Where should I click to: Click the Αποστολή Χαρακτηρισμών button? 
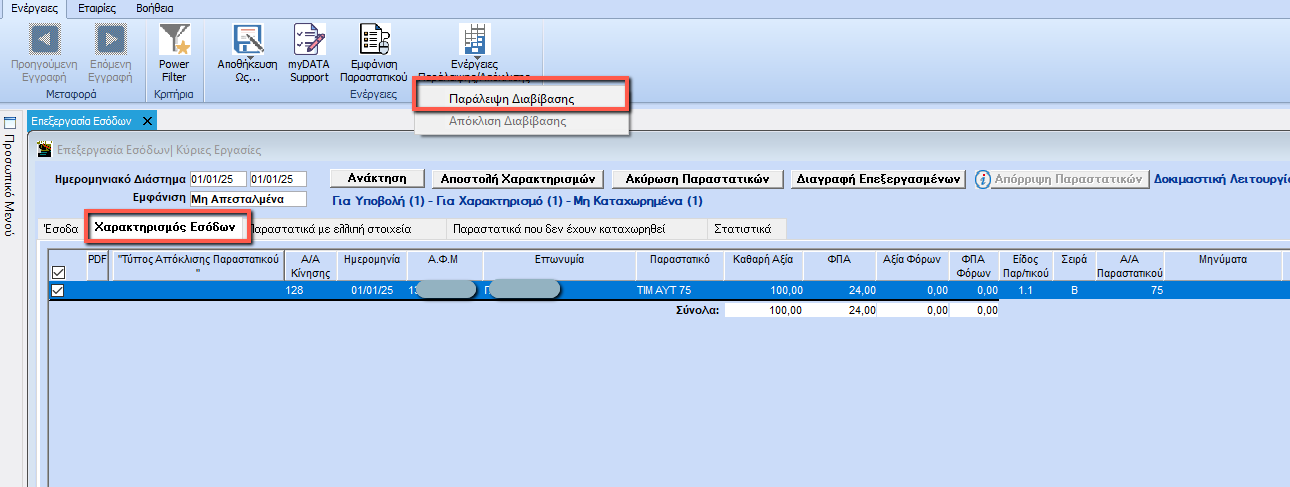coord(517,179)
